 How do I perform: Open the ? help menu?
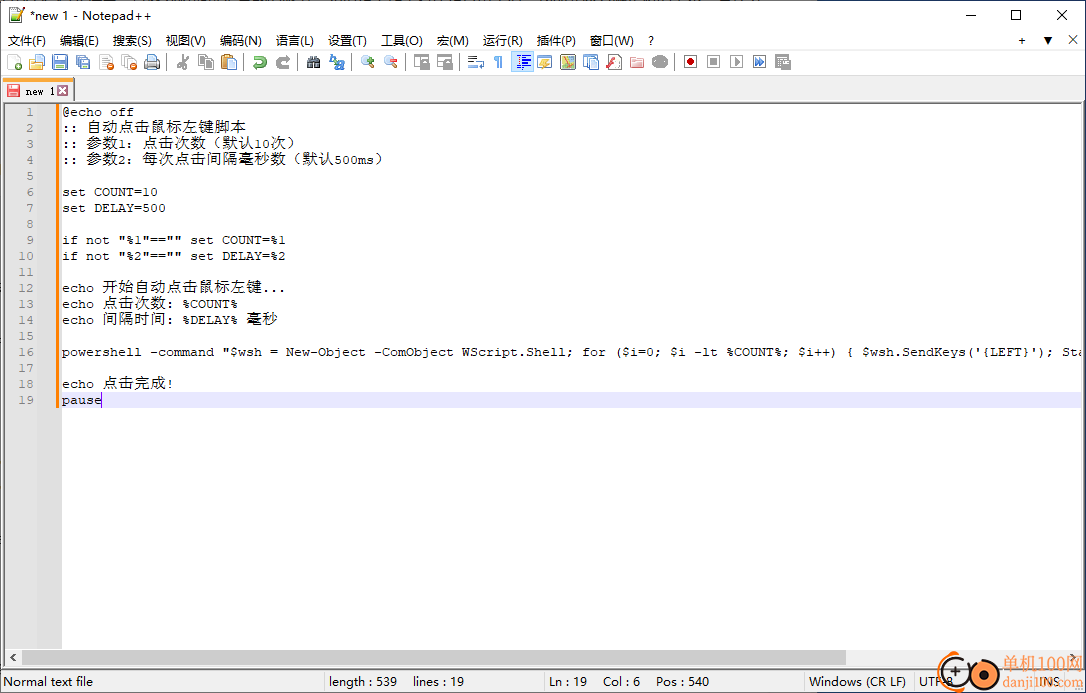(x=650, y=41)
